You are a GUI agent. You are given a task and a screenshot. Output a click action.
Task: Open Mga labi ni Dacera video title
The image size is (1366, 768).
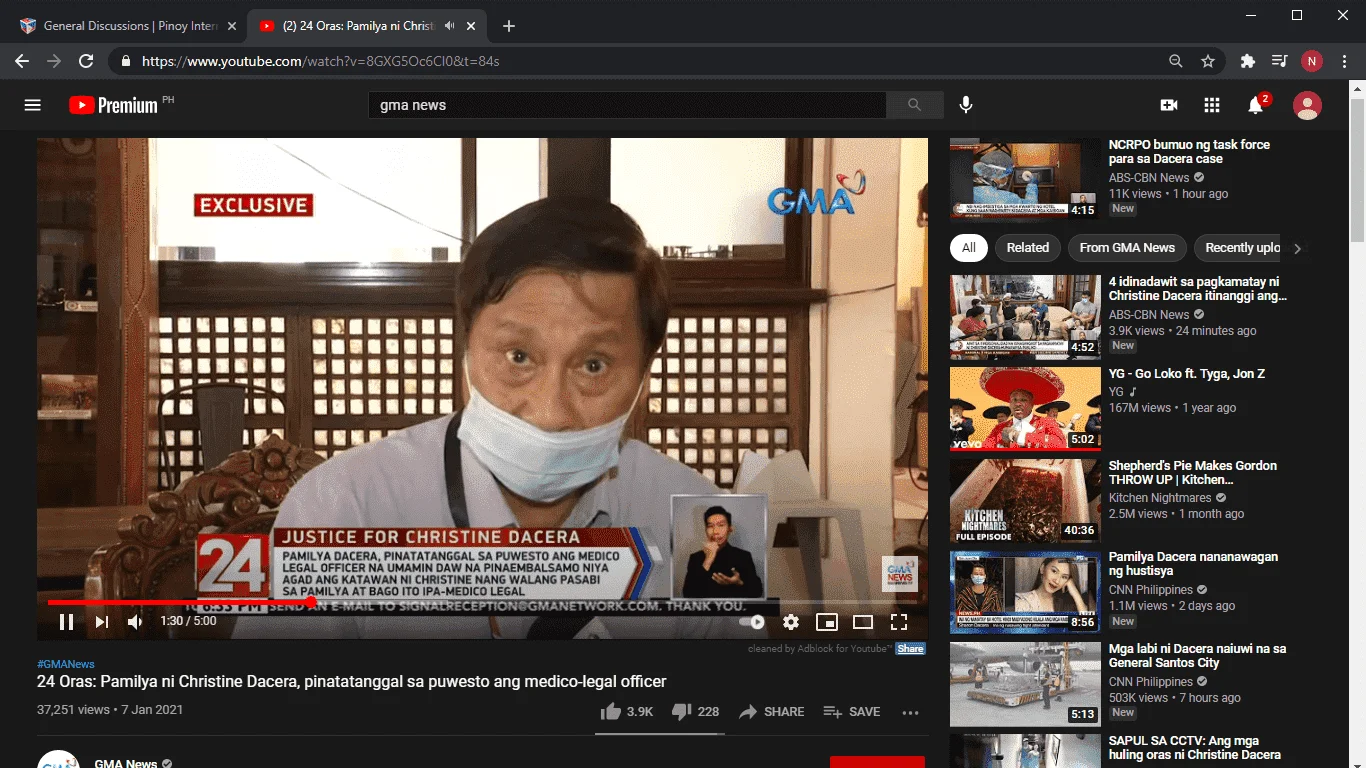1198,656
